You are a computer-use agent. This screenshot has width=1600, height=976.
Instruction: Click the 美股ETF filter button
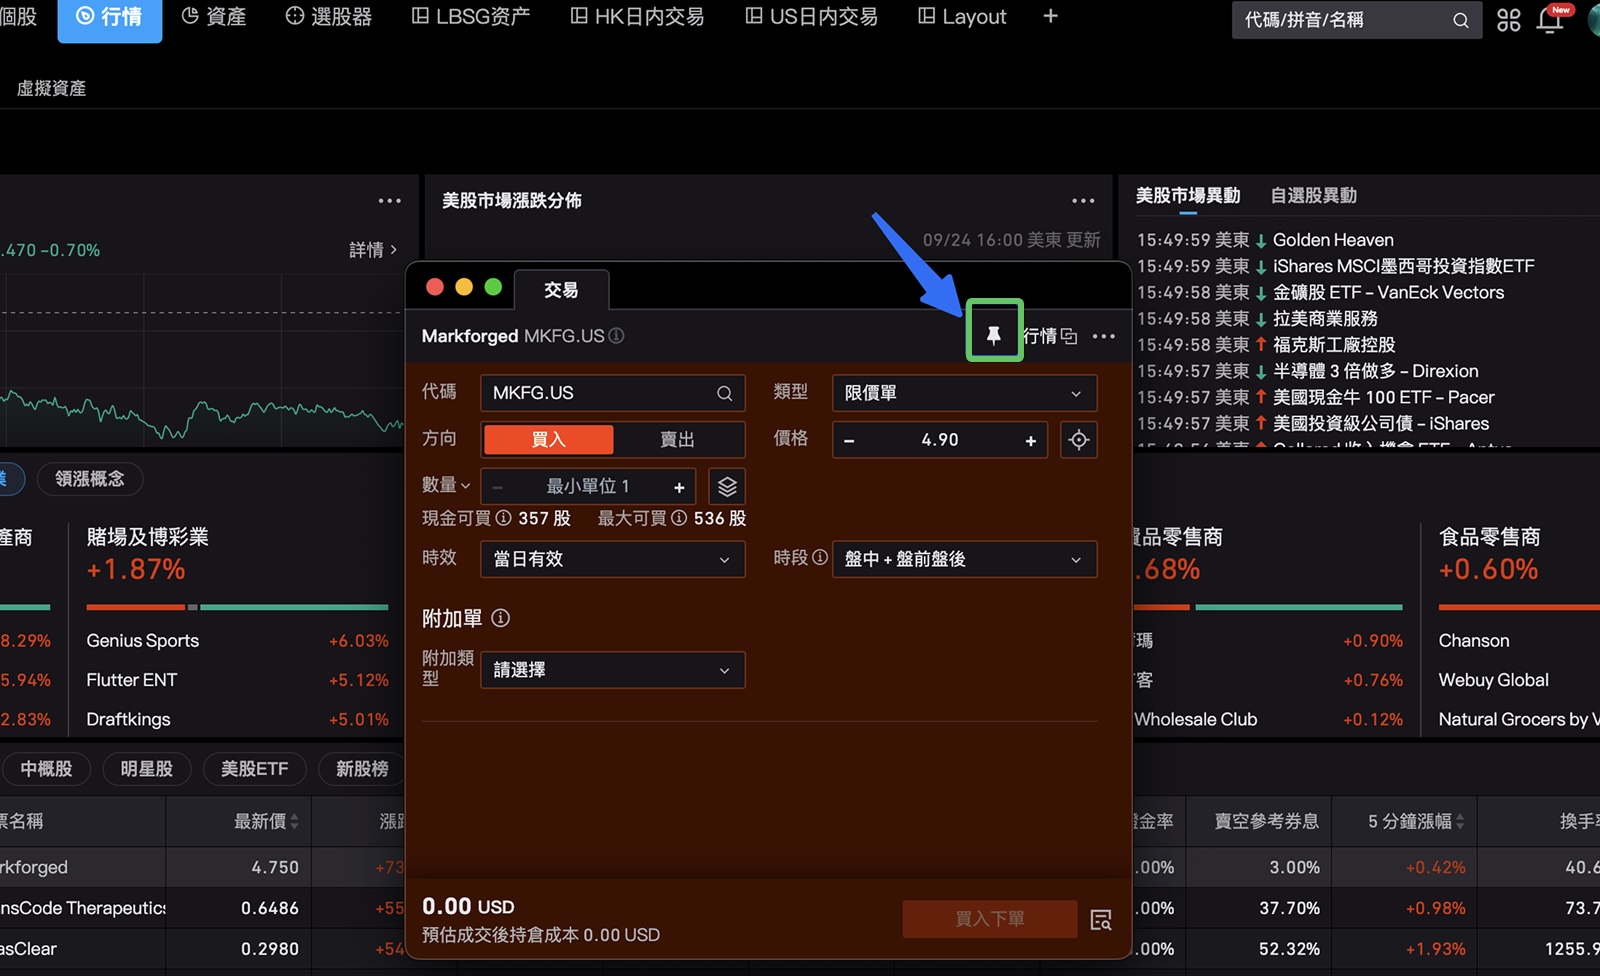pyautogui.click(x=254, y=769)
